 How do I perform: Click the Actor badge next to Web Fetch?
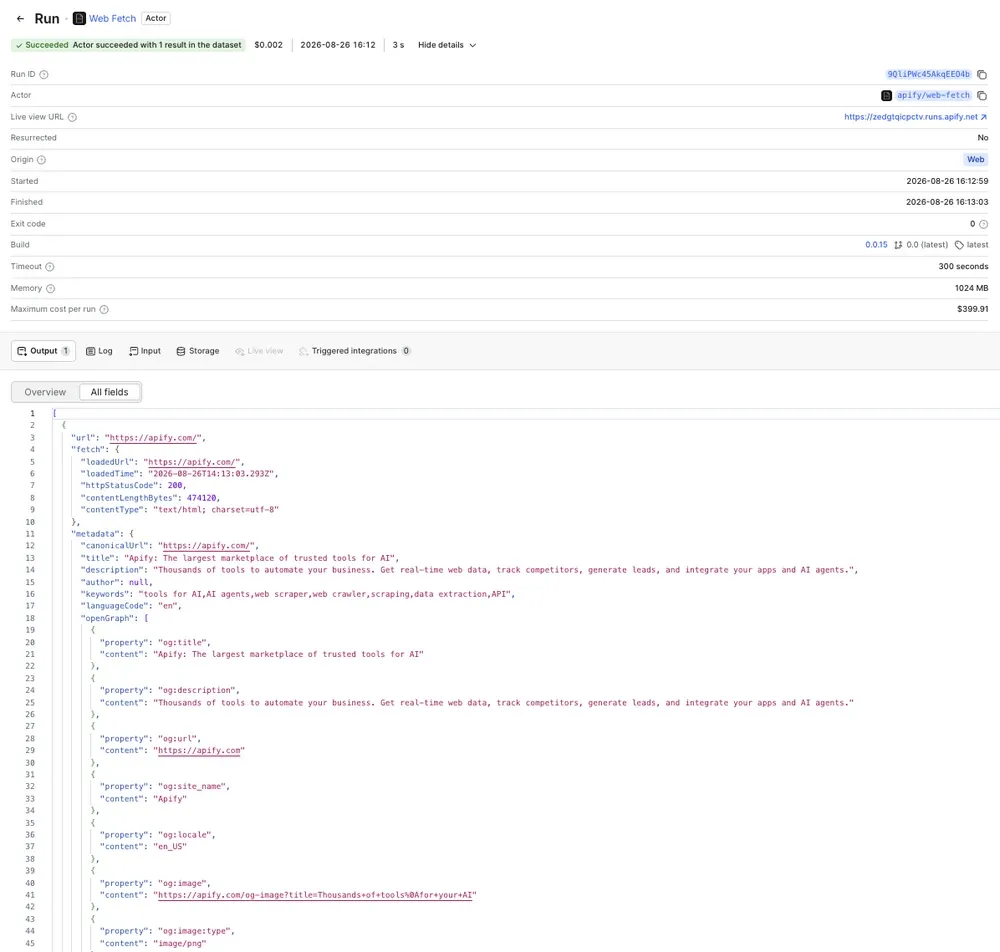(x=156, y=18)
